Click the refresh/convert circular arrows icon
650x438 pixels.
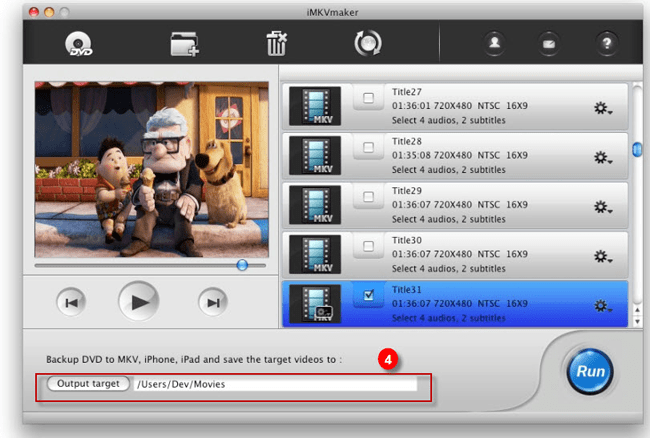tap(368, 43)
